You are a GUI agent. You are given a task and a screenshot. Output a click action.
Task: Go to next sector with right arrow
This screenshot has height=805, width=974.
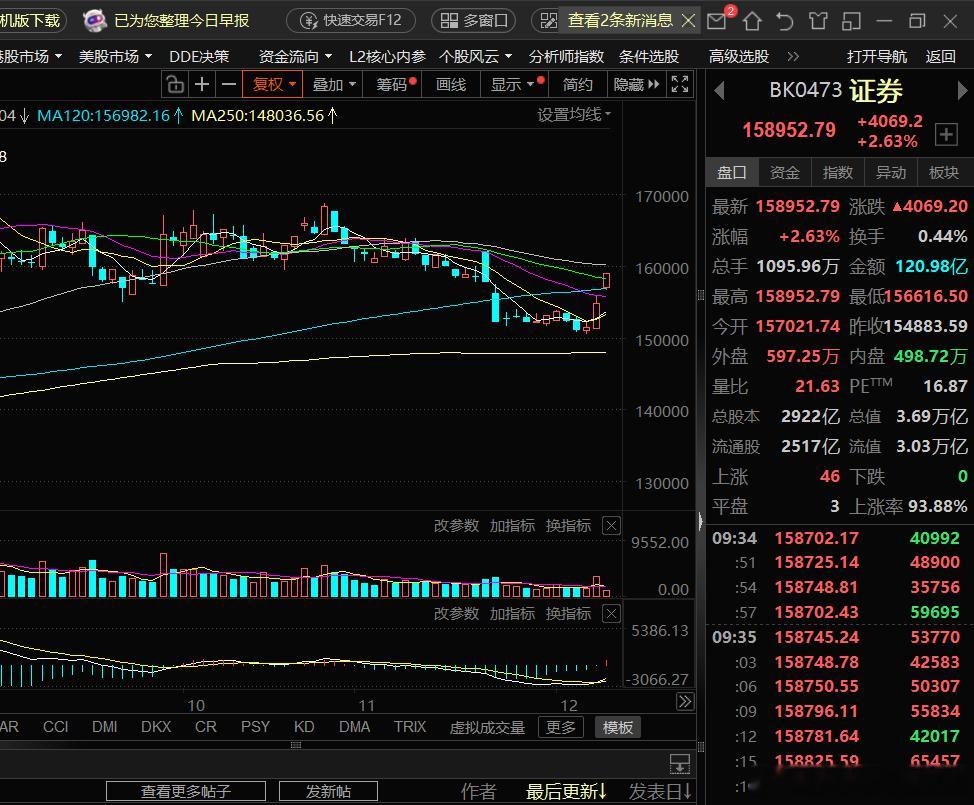tap(962, 91)
